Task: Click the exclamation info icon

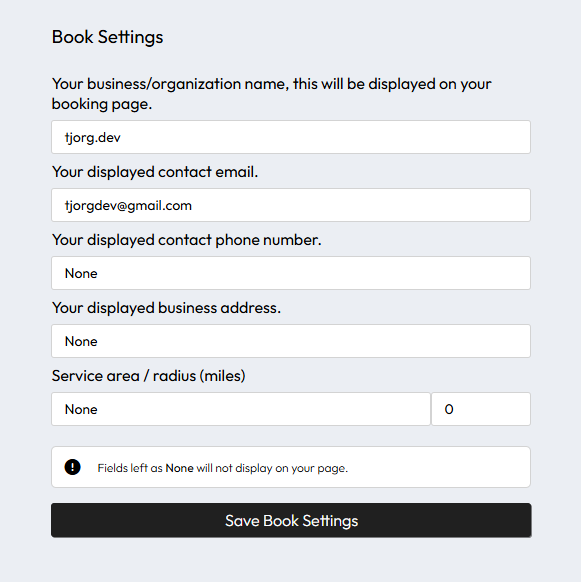Action: [72, 467]
